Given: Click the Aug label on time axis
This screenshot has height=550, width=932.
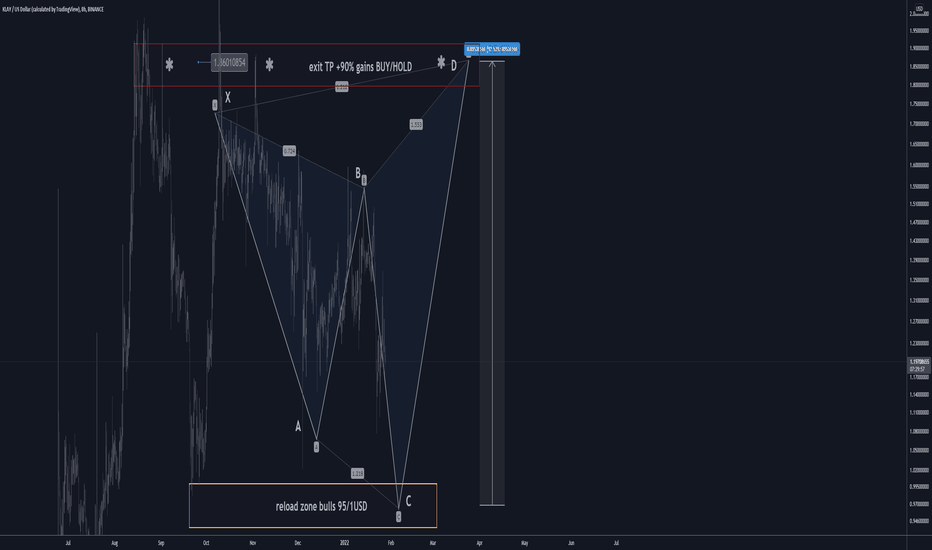Looking at the screenshot, I should [115, 543].
